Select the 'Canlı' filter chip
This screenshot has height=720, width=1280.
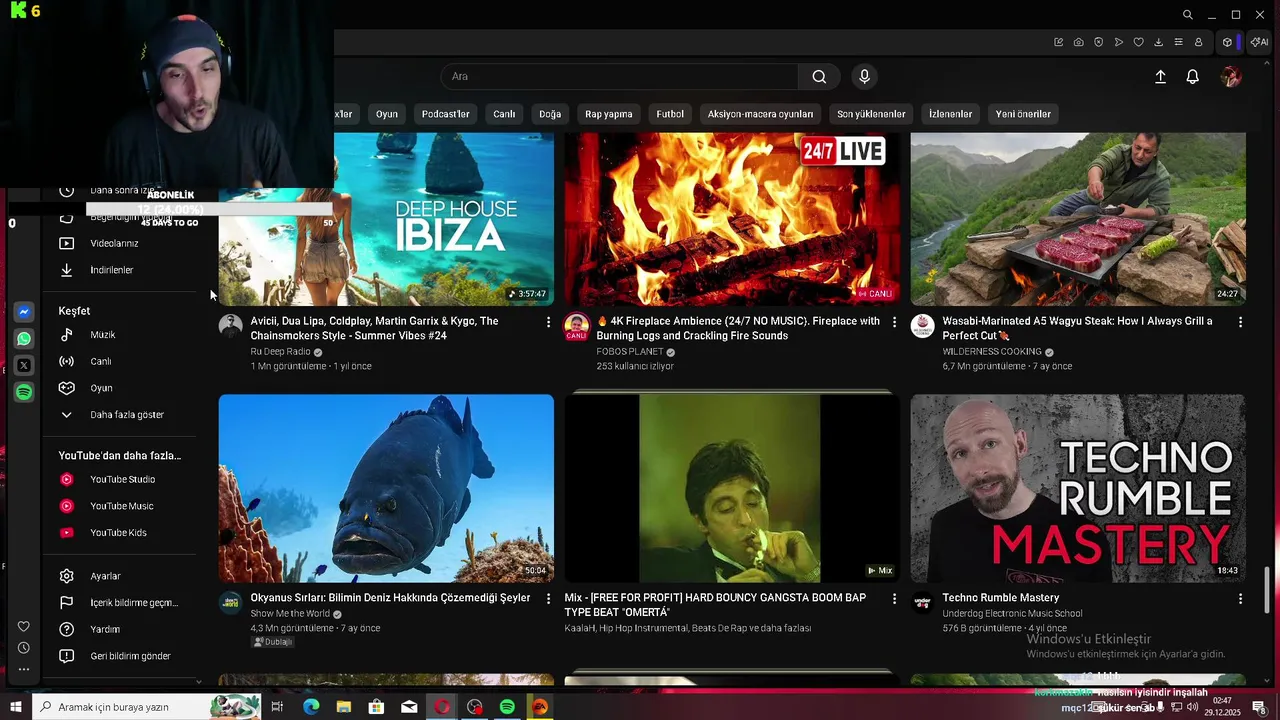[x=504, y=114]
